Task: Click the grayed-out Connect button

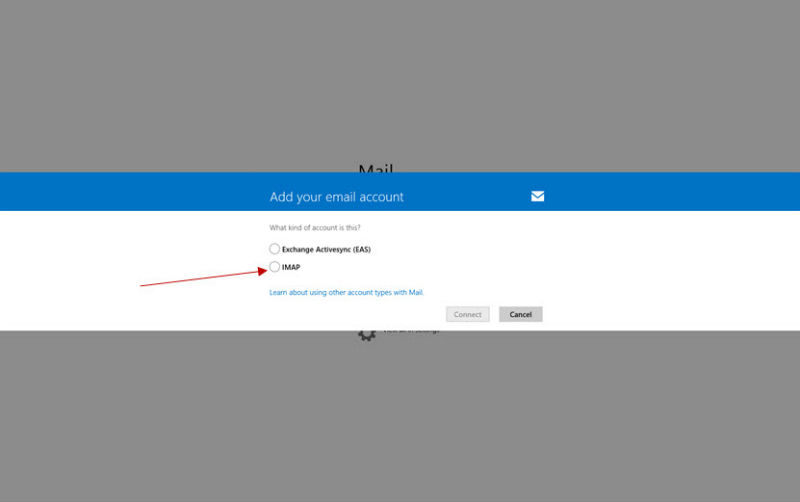Action: 467,314
